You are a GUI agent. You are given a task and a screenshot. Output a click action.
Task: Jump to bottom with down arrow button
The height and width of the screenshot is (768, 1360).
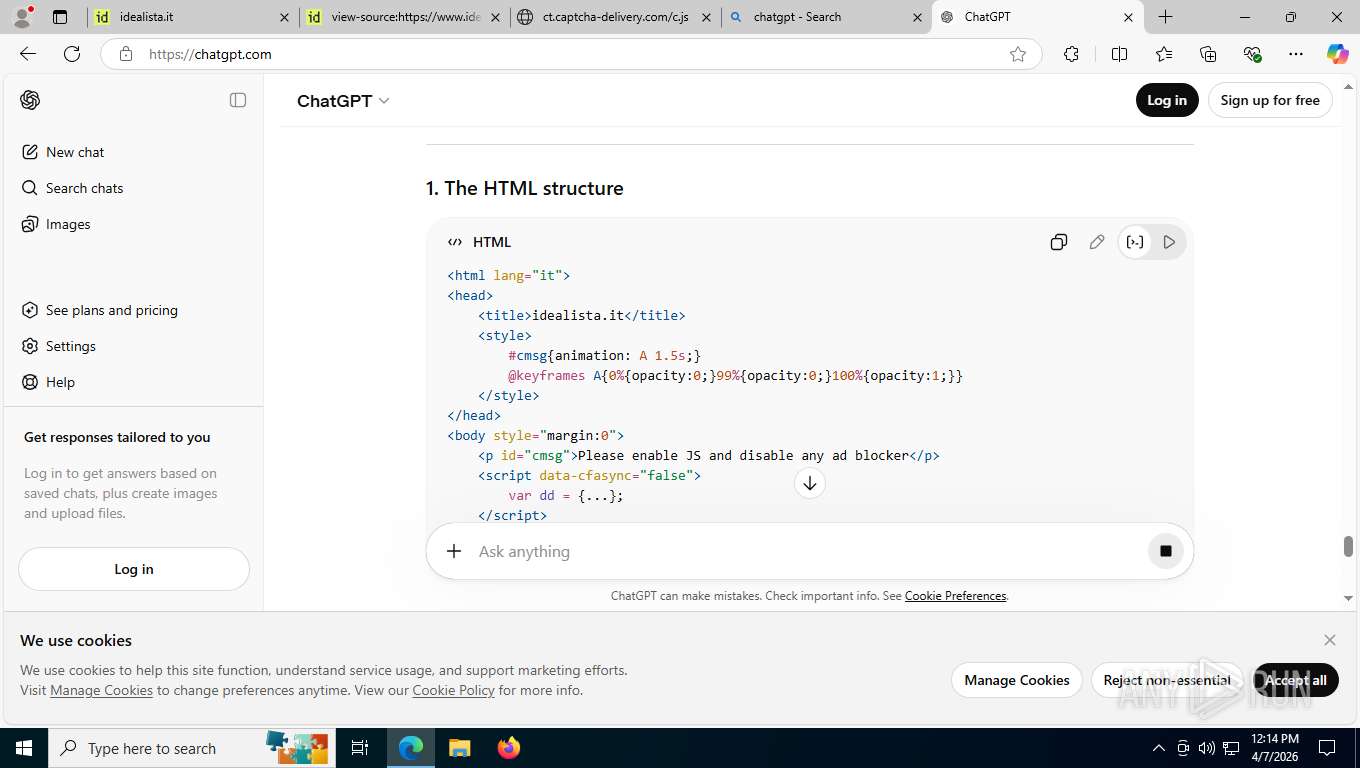click(810, 483)
